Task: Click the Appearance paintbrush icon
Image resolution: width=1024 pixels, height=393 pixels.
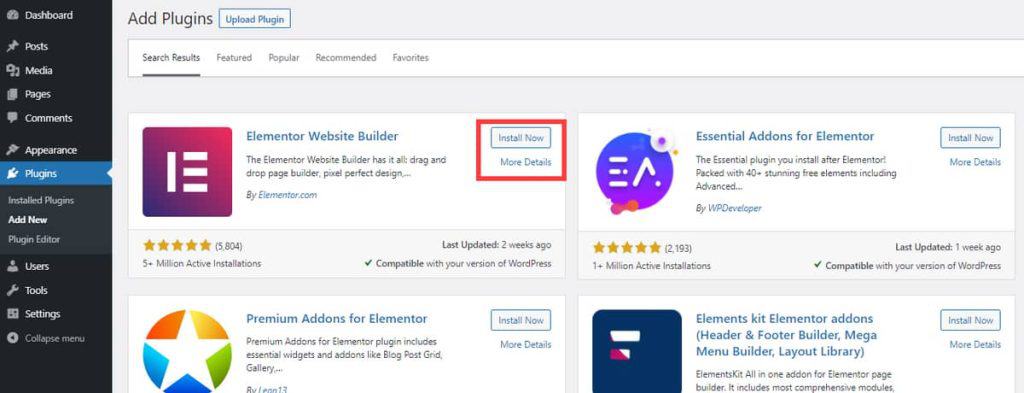Action: coord(12,150)
